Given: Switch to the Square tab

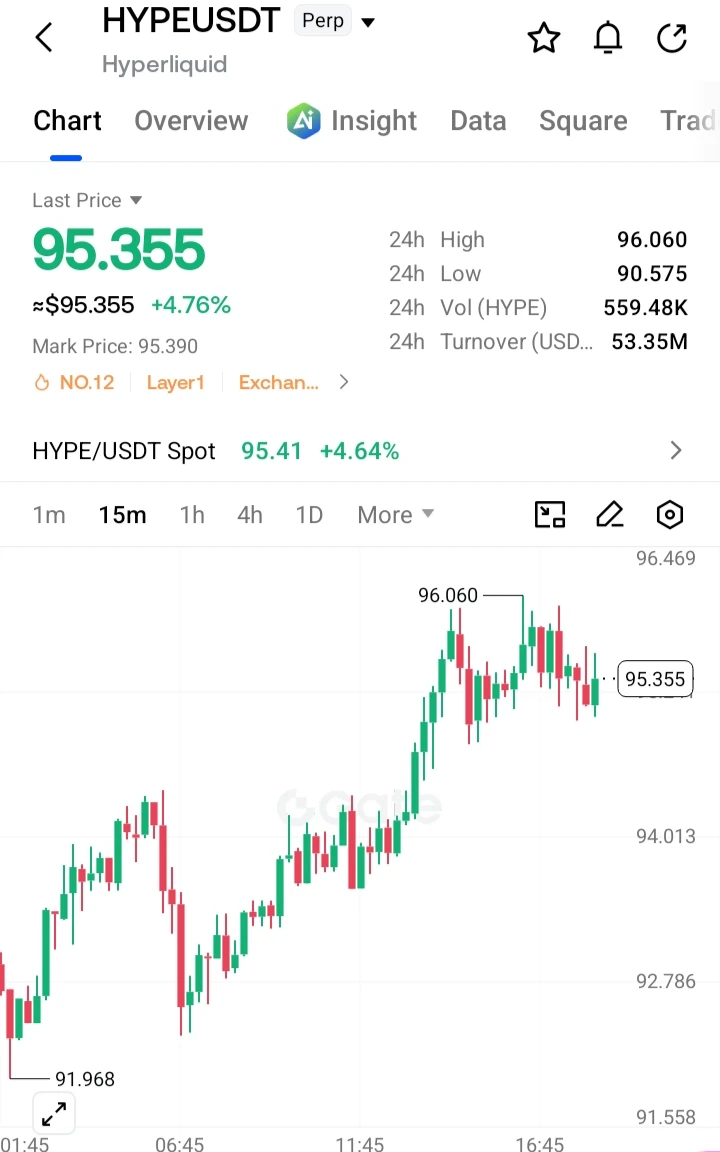Looking at the screenshot, I should coord(583,120).
